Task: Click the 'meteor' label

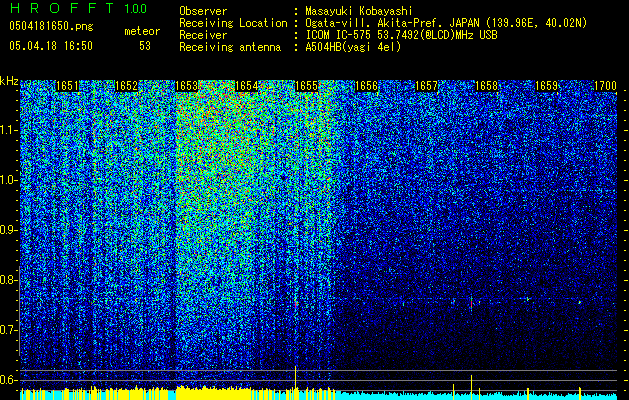Action: 142,31
